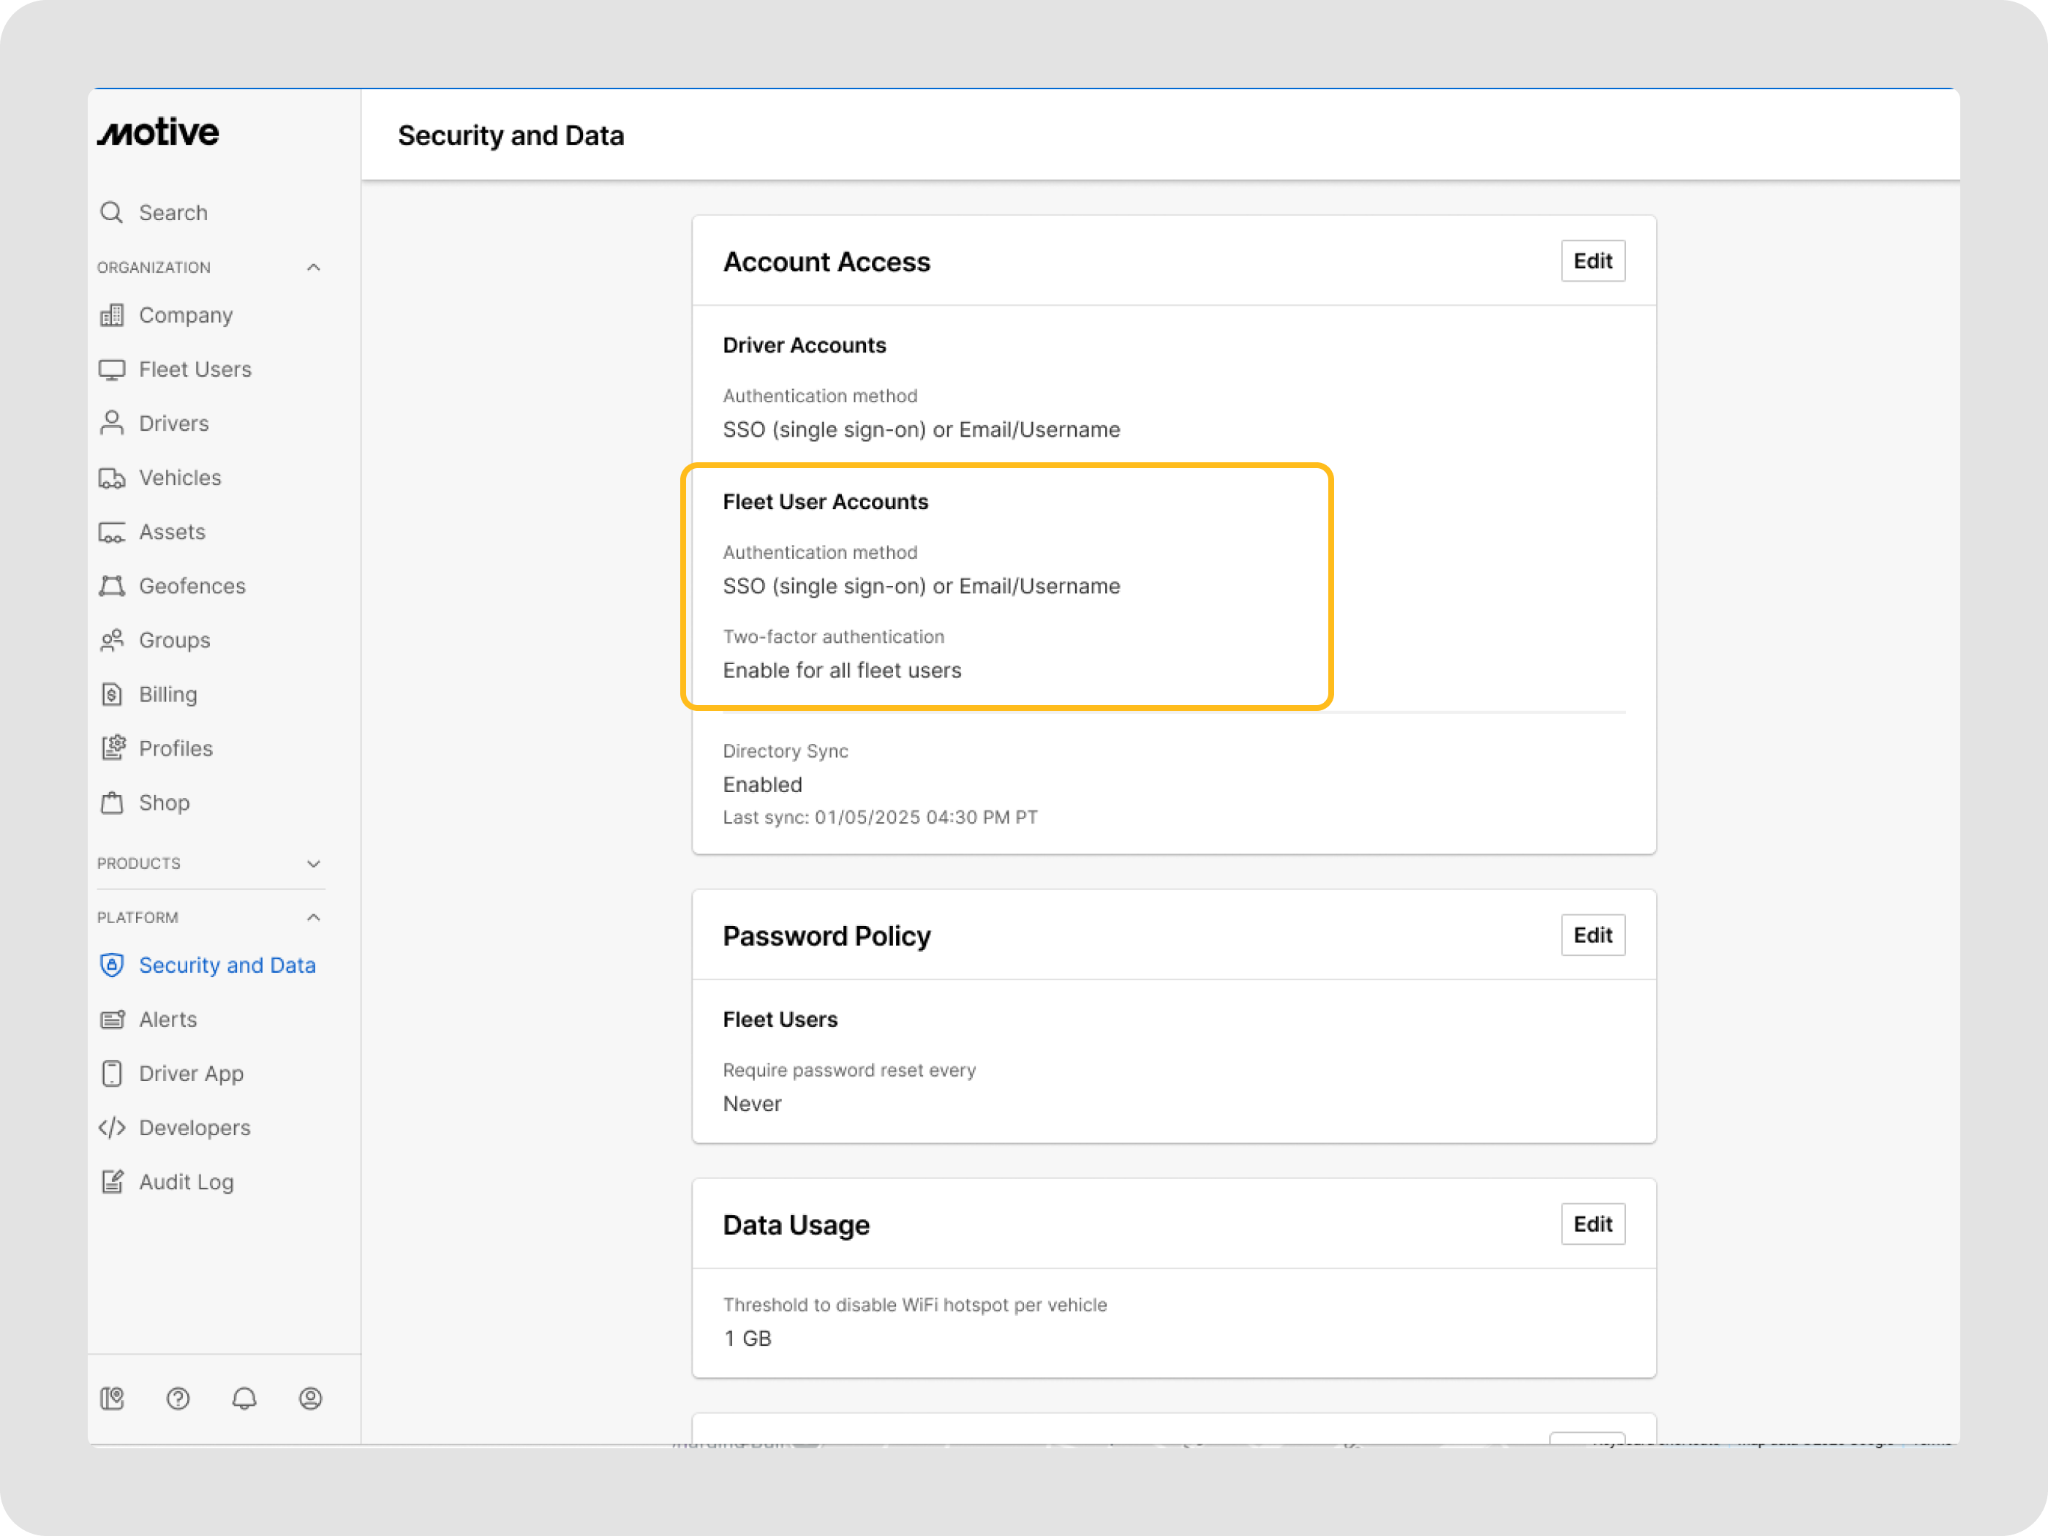Click the Search magnifier icon
Viewport: 2048px width, 1536px height.
click(112, 213)
